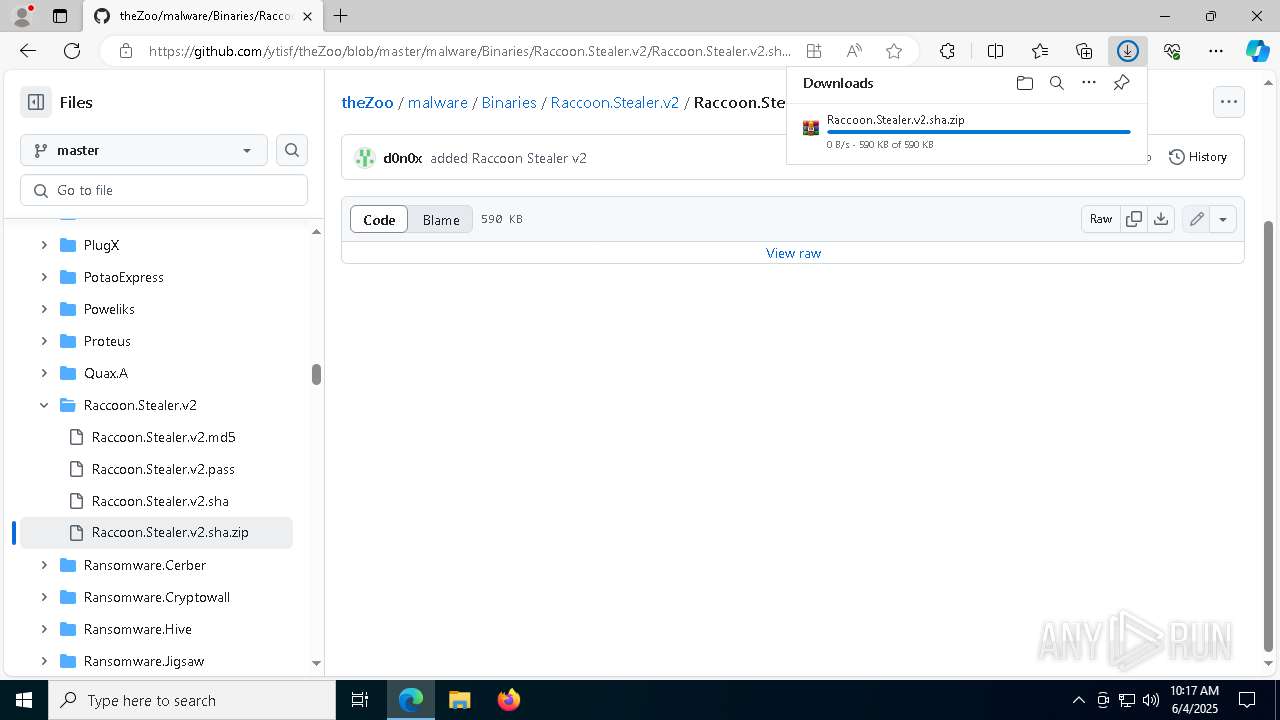Image resolution: width=1280 pixels, height=720 pixels.
Task: Click the browser Back button
Action: click(x=28, y=51)
